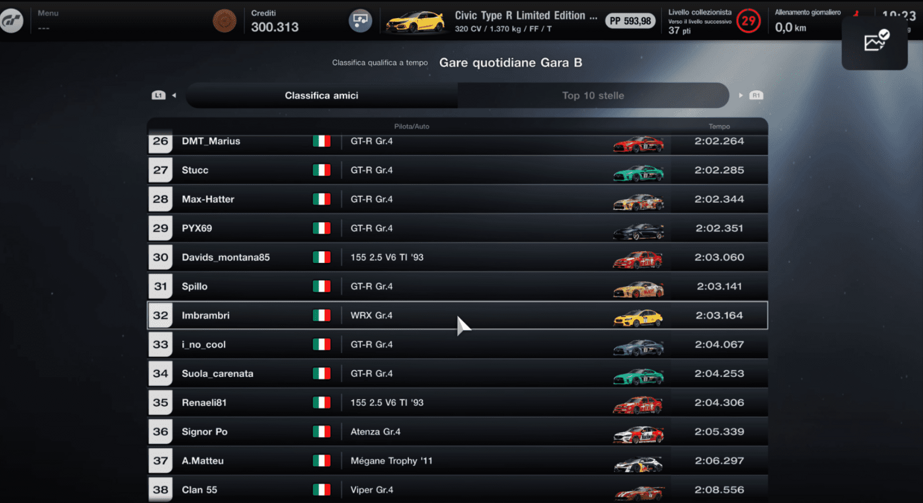Image resolution: width=923 pixels, height=503 pixels.
Task: Click the yellow Civic Type R thumbnail
Action: (x=414, y=21)
